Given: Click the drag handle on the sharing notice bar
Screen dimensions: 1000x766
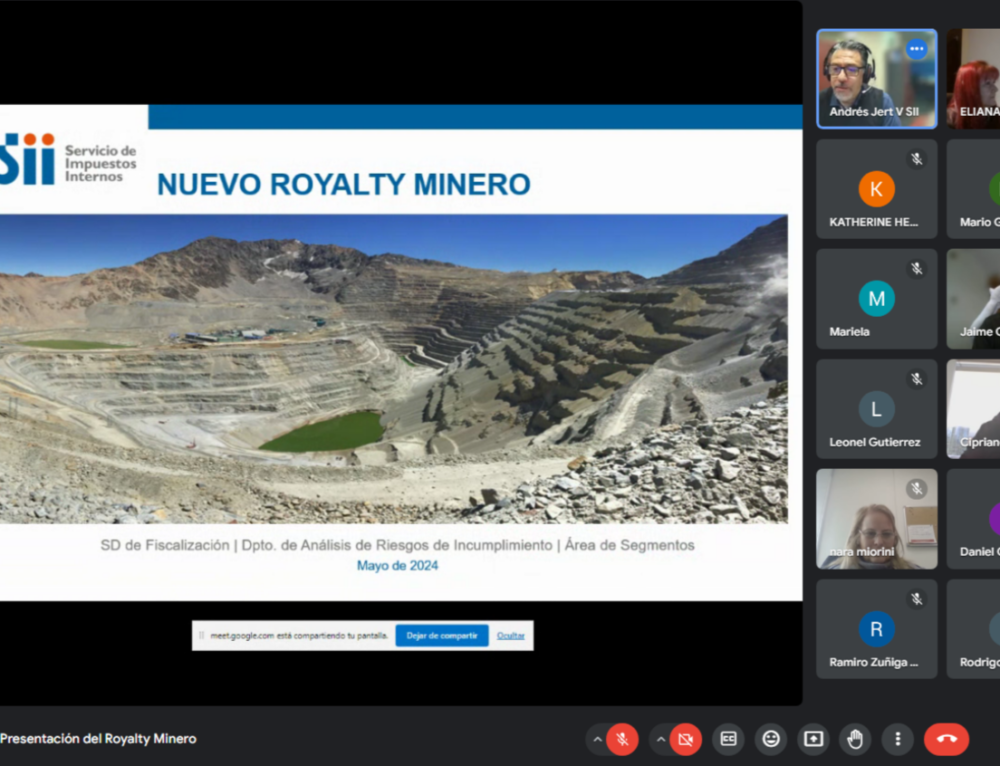Looking at the screenshot, I should pyautogui.click(x=202, y=635).
